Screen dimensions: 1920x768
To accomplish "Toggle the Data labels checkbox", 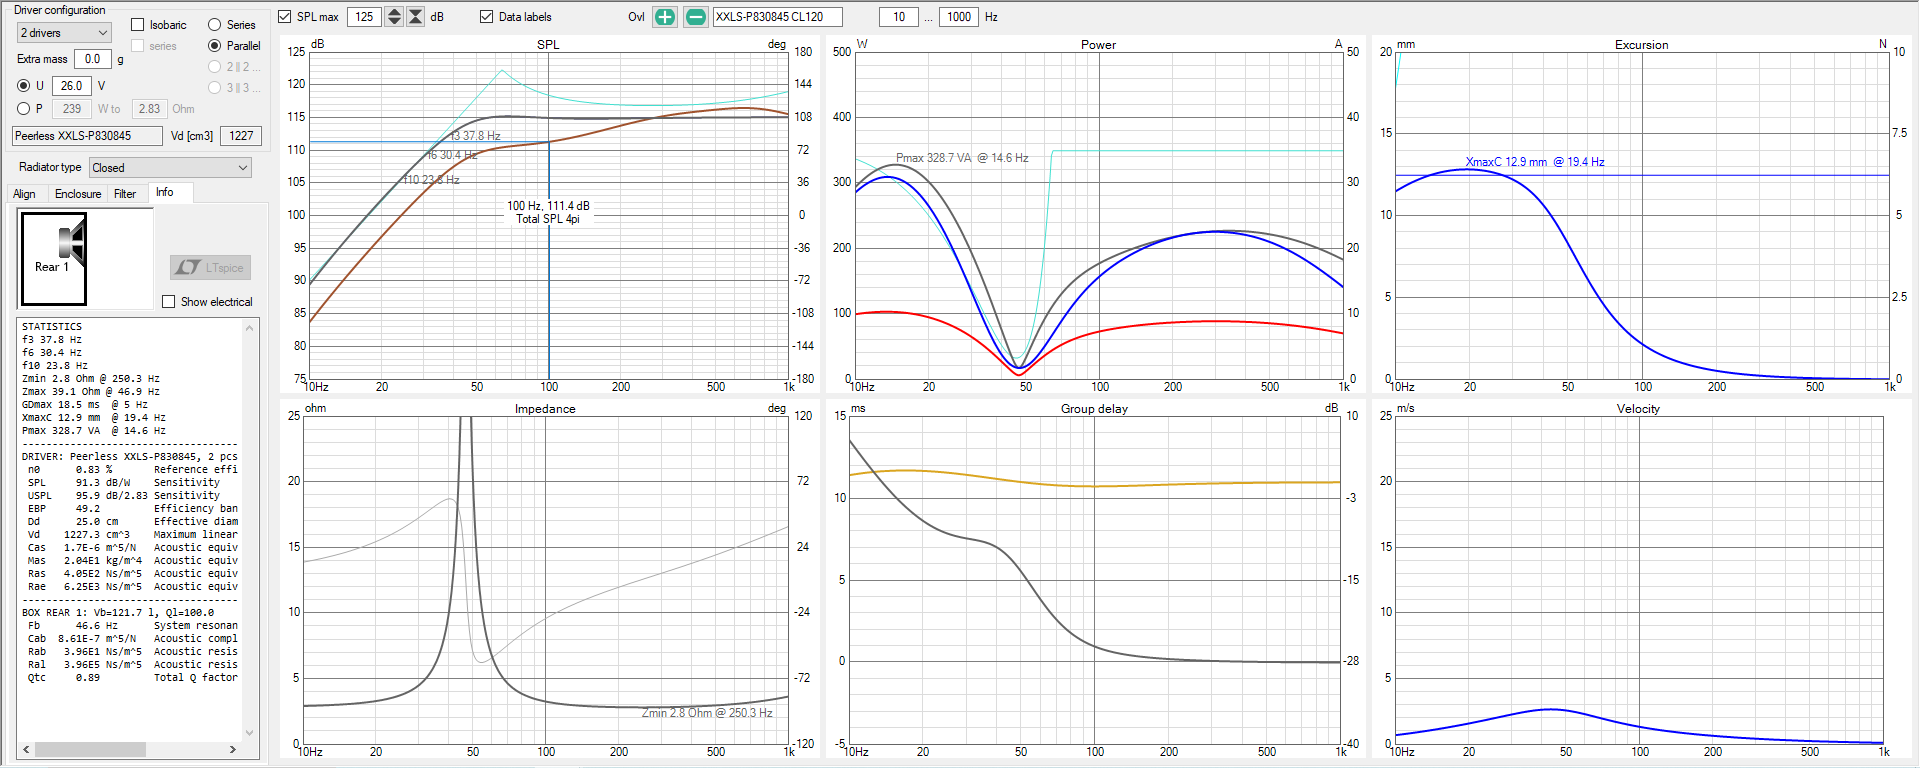I will coord(487,17).
